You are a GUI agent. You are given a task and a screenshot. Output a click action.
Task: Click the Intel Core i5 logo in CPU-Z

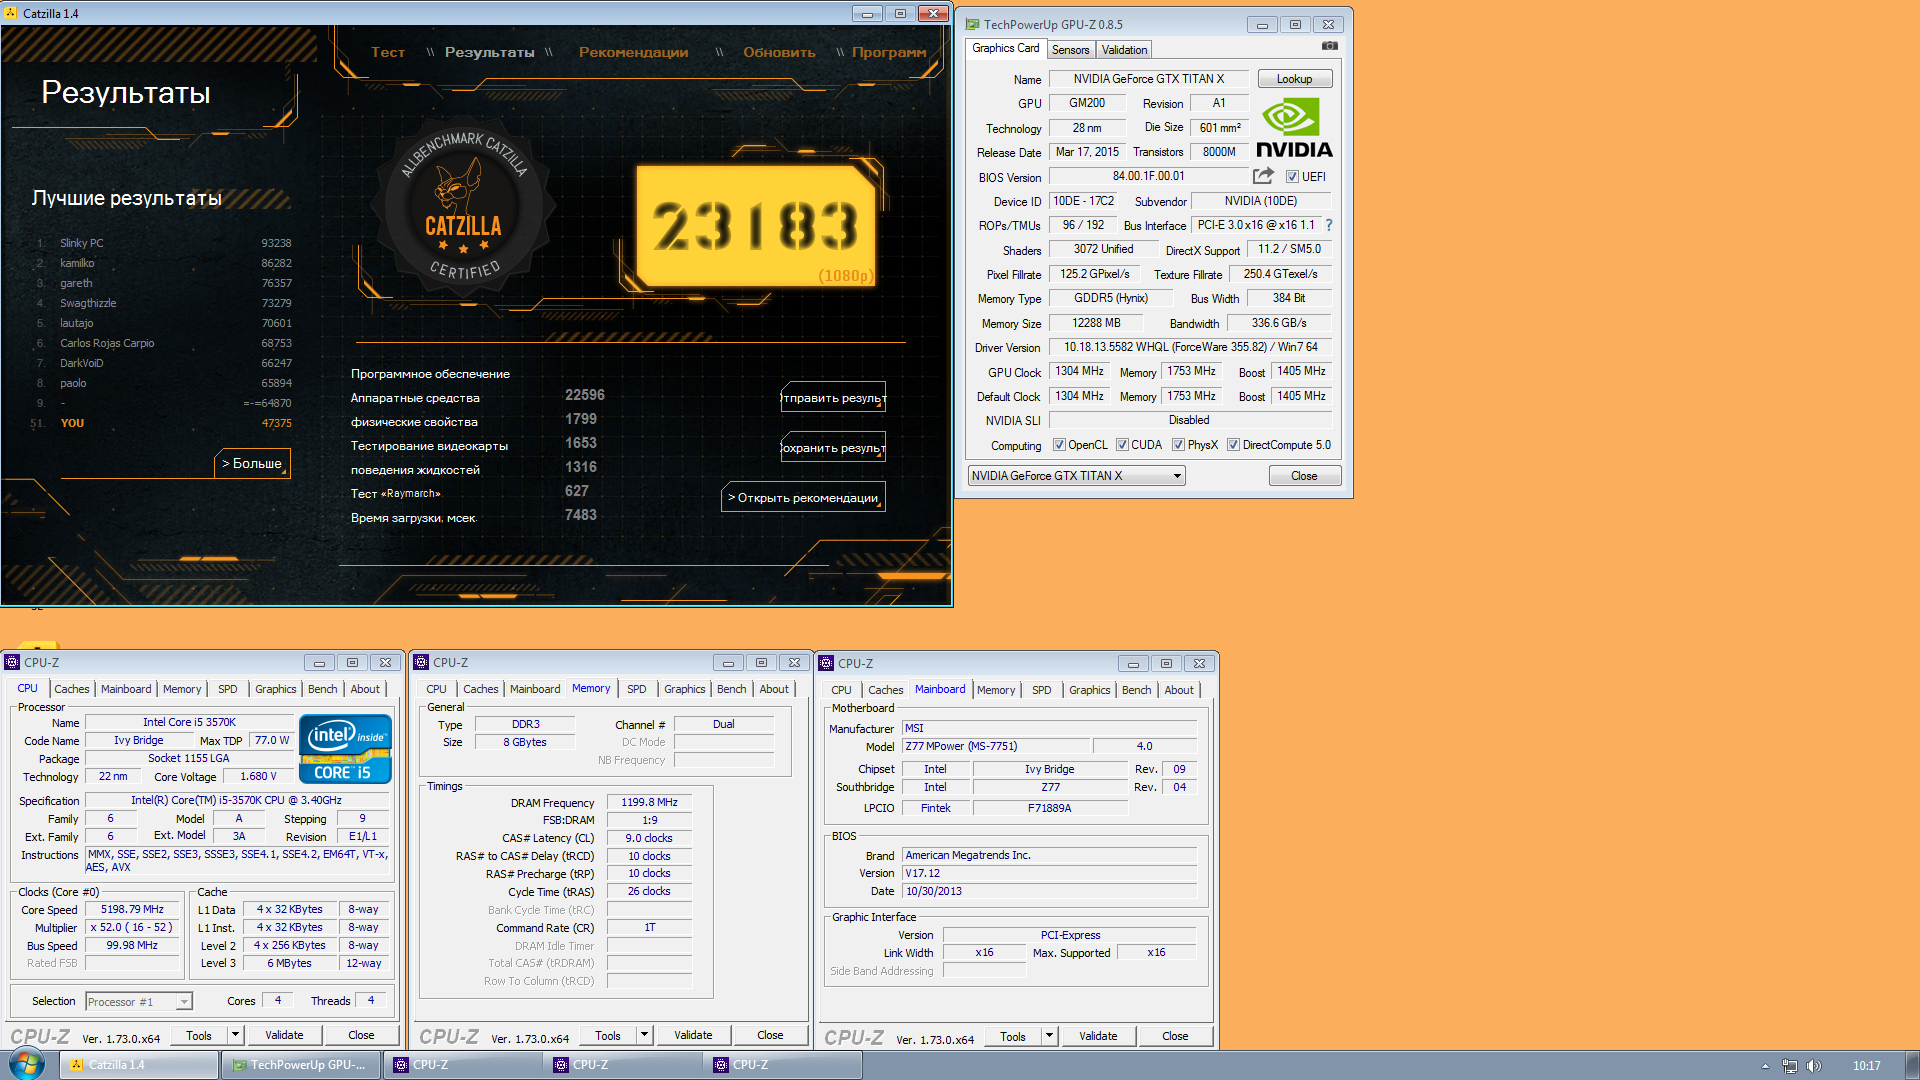click(345, 749)
